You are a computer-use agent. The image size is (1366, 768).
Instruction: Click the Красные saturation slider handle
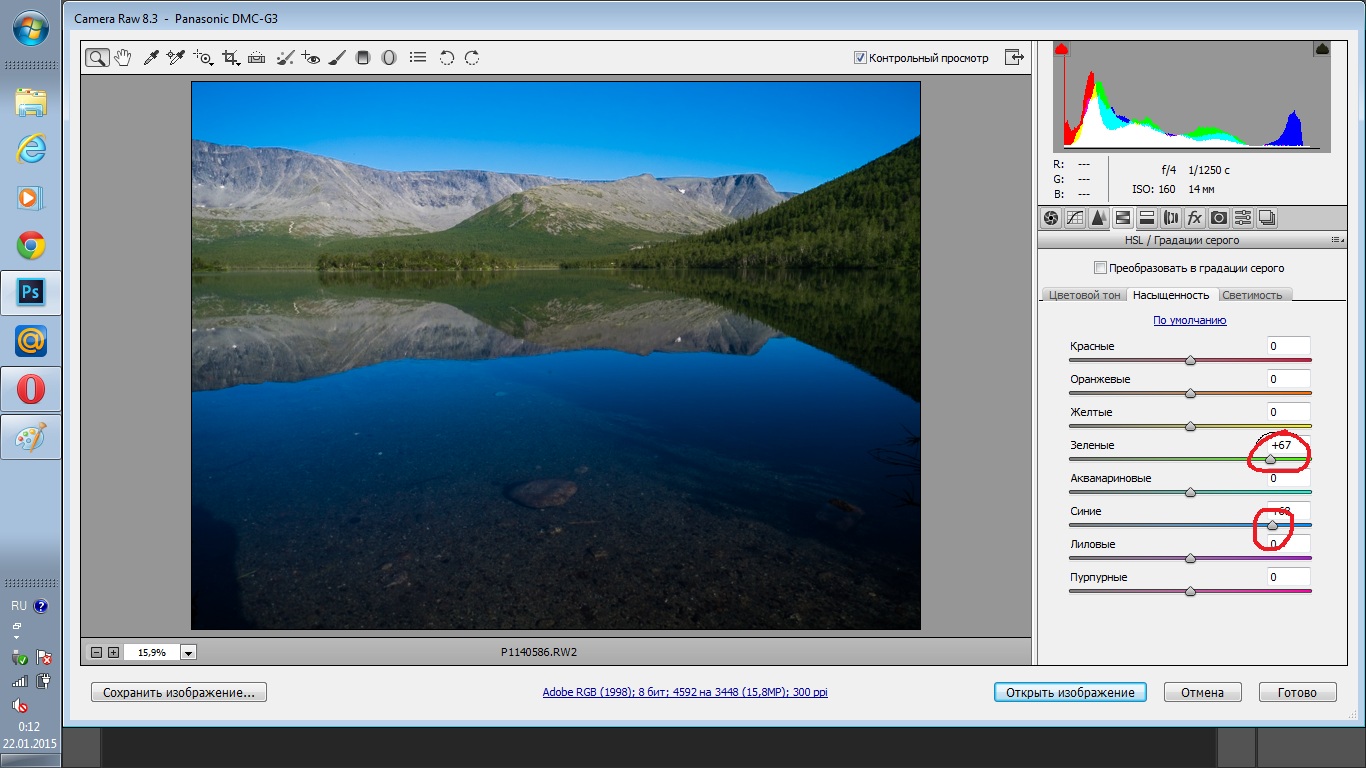[x=1190, y=360]
